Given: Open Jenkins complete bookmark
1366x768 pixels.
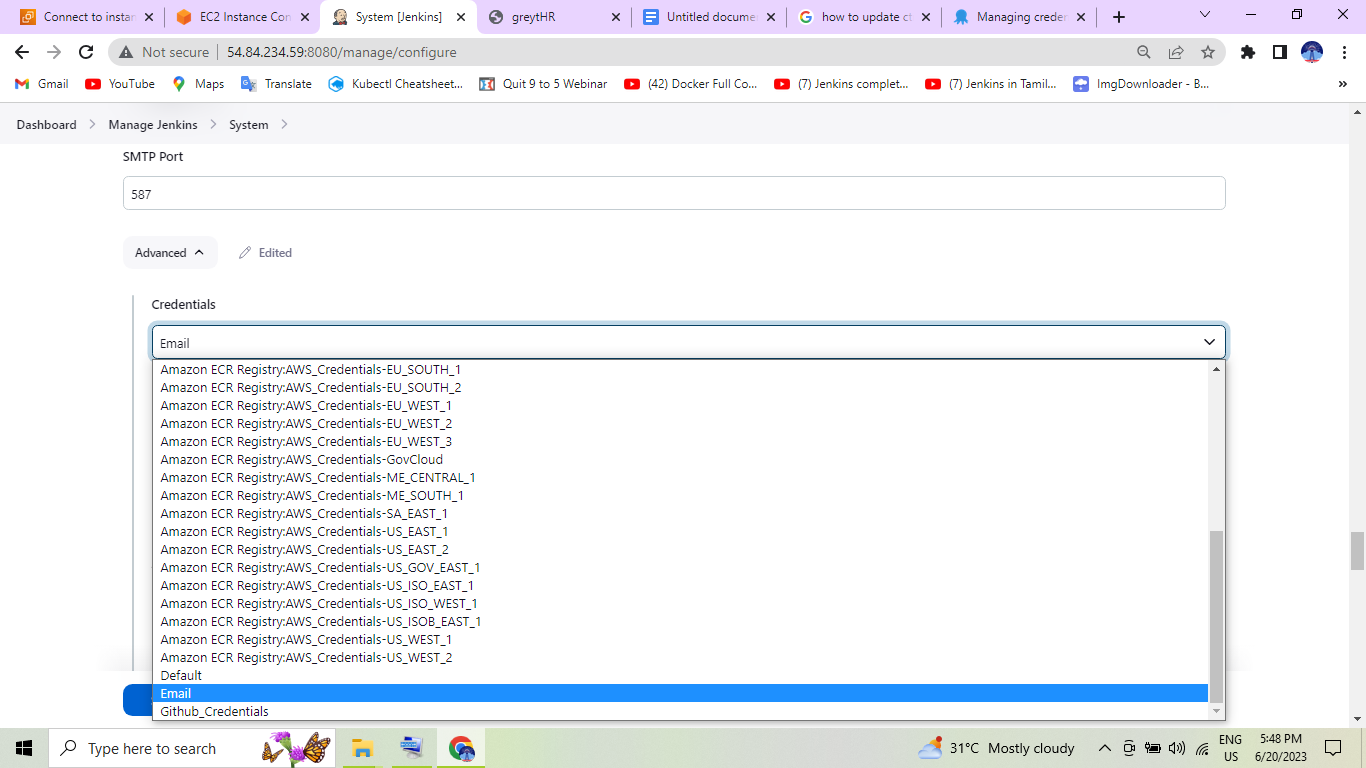Looking at the screenshot, I should click(x=842, y=84).
